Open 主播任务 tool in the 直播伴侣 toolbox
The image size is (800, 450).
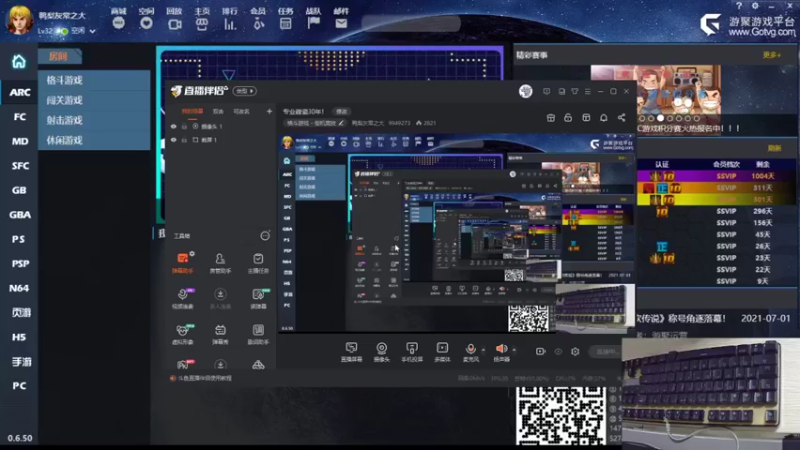258,263
